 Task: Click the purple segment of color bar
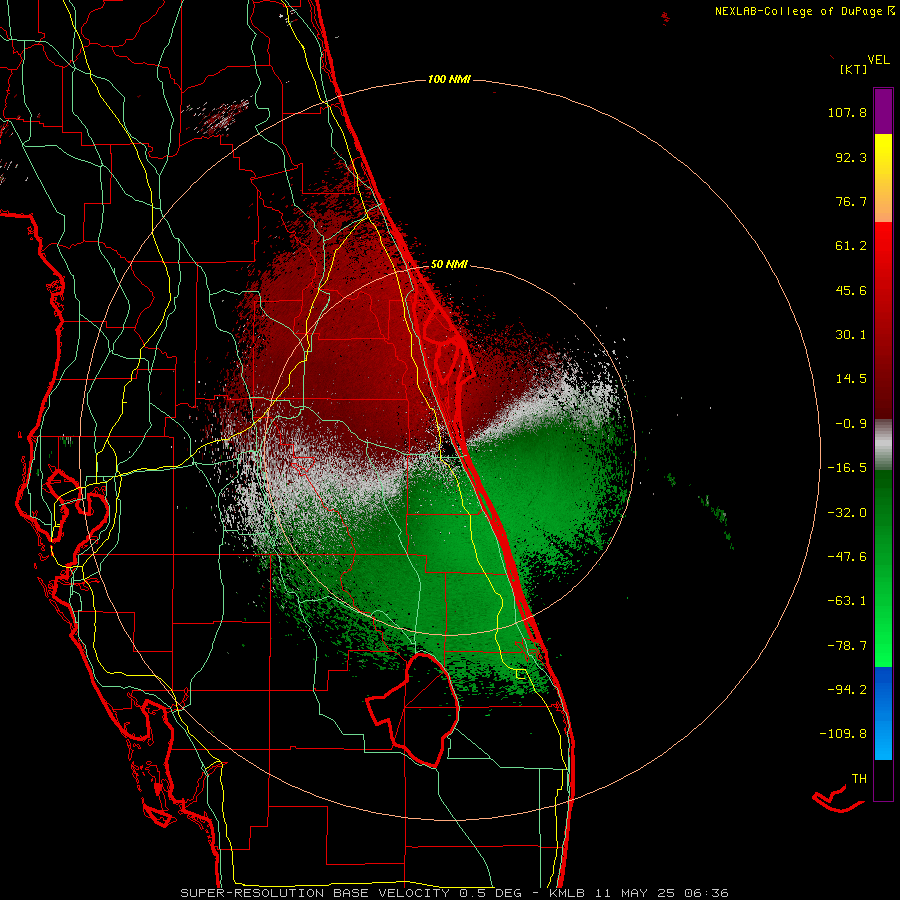tap(883, 111)
